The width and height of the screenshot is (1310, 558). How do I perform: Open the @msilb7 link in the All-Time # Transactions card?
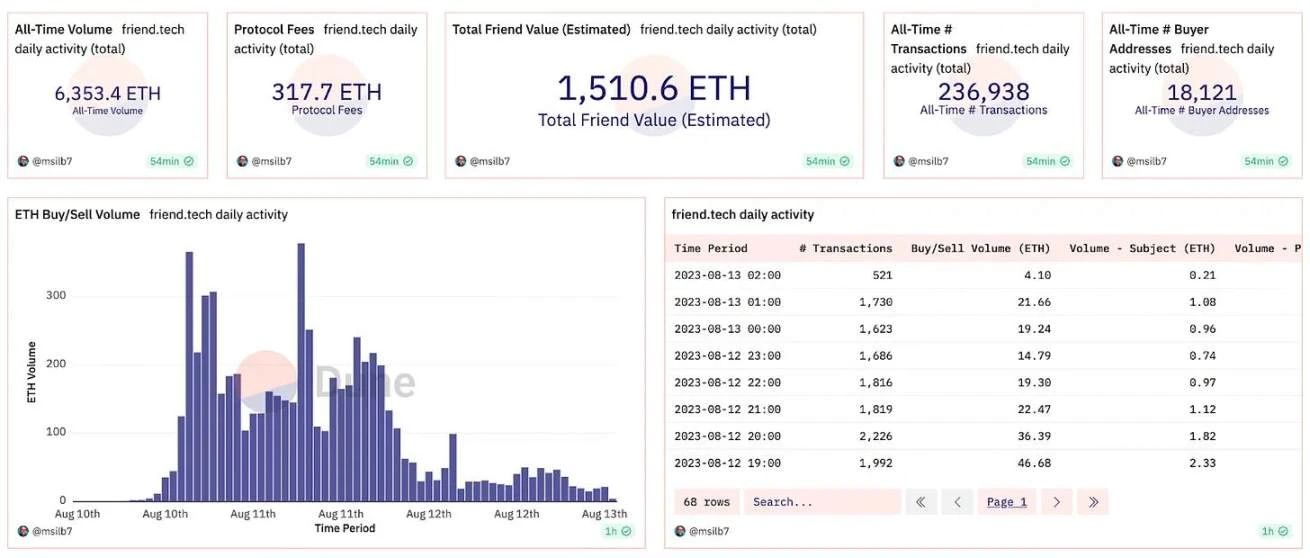926,161
